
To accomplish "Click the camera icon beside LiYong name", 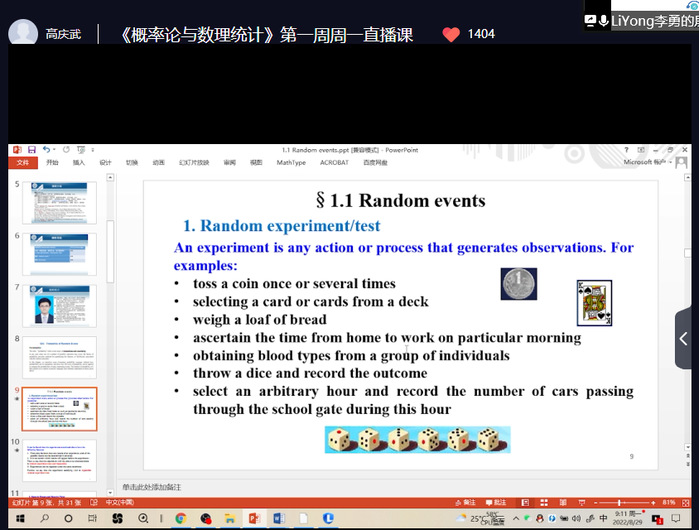I will tap(591, 19).
